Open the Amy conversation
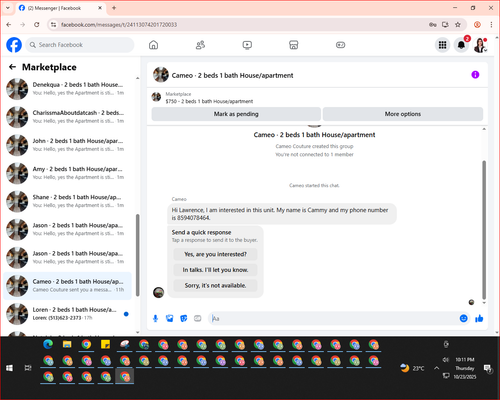The image size is (500, 400). pyautogui.click(x=68, y=173)
